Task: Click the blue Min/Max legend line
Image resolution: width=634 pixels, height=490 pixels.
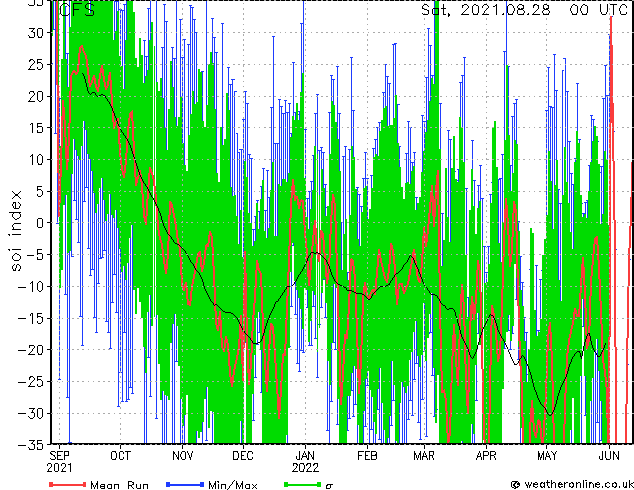Action: tap(185, 484)
